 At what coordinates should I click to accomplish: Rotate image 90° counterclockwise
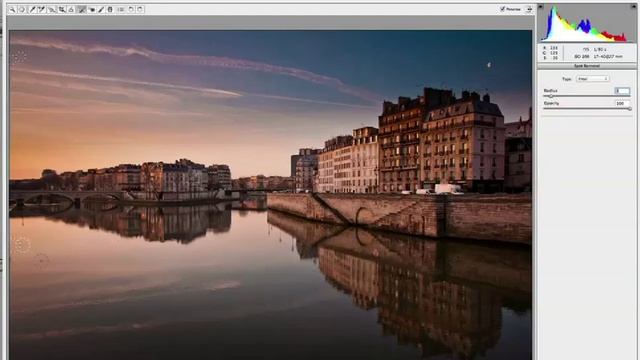tap(131, 9)
